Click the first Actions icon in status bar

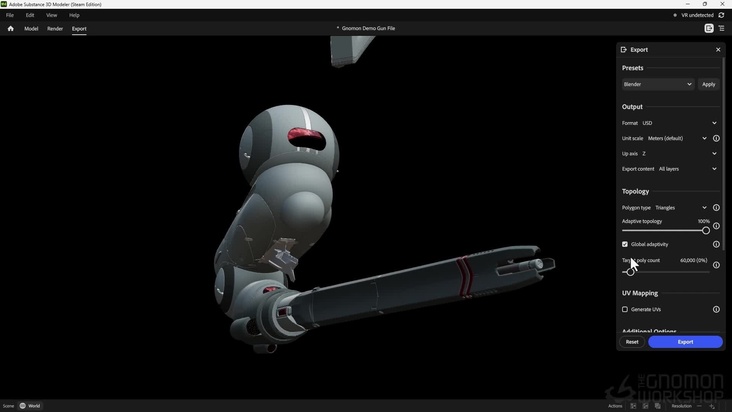pos(633,406)
